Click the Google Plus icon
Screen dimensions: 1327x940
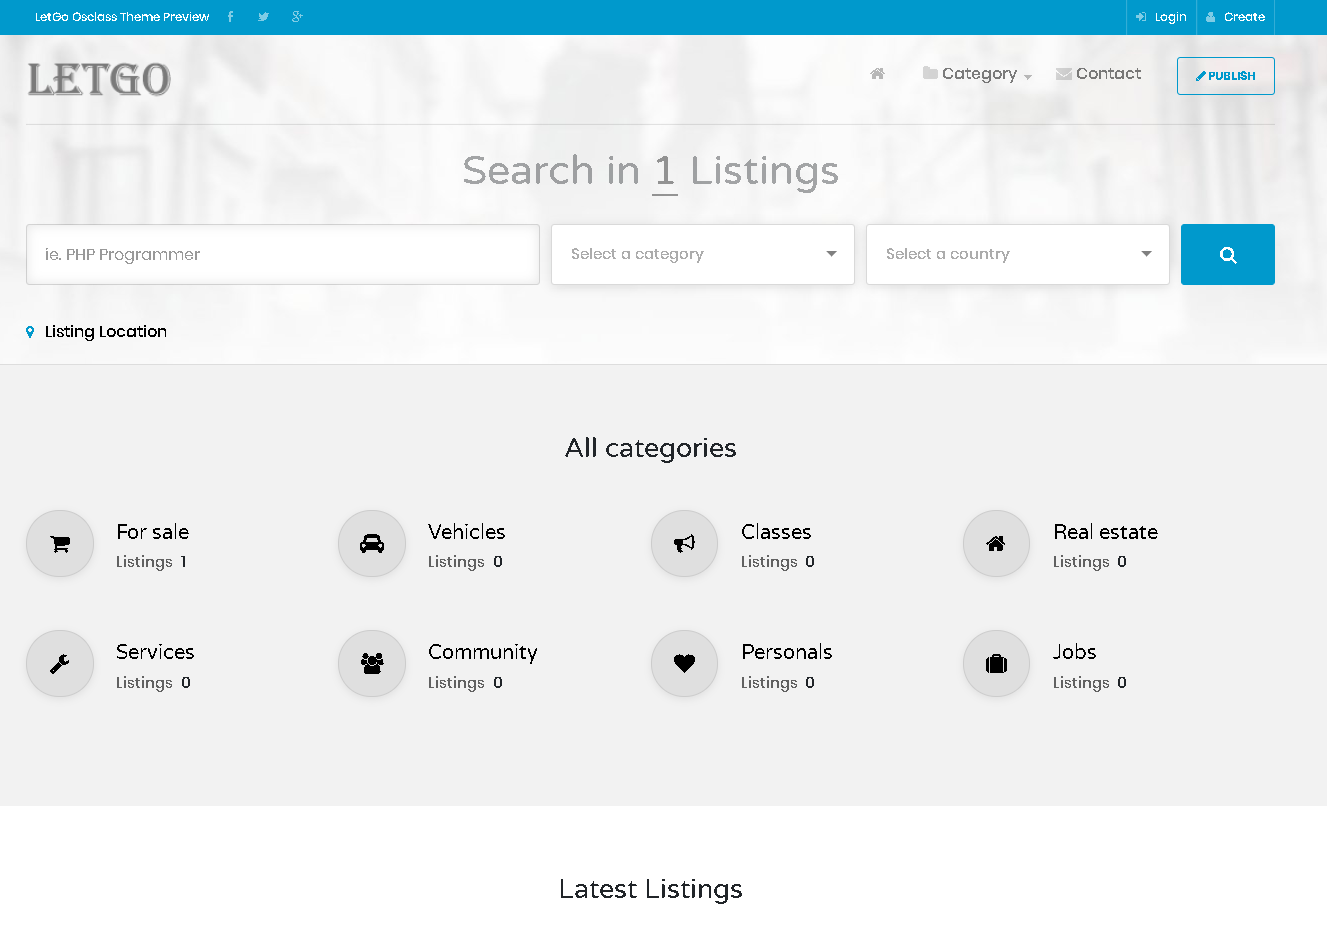coord(297,17)
